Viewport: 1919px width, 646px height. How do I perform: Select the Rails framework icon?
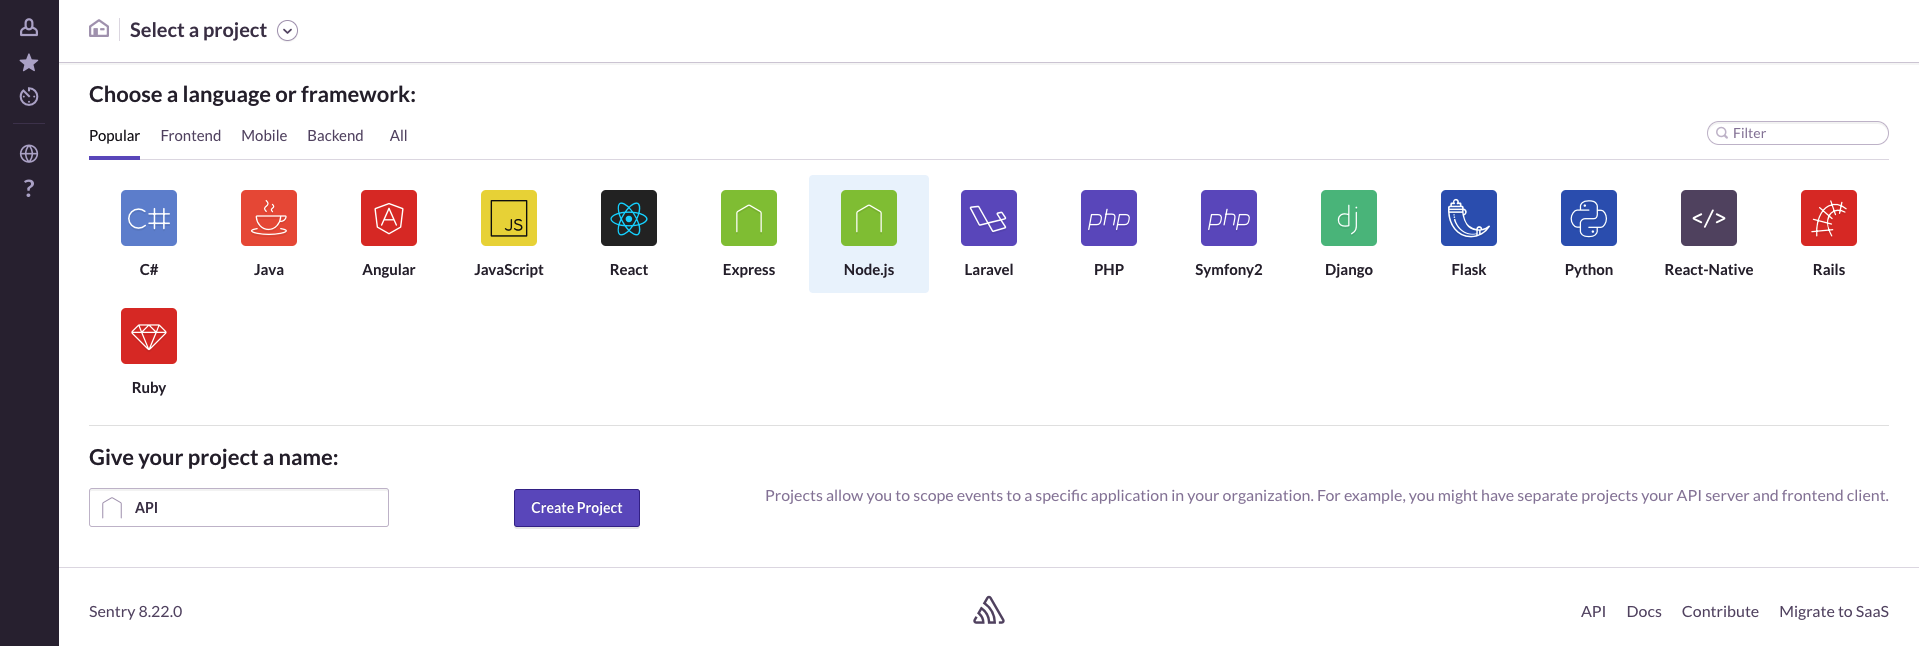[1829, 218]
